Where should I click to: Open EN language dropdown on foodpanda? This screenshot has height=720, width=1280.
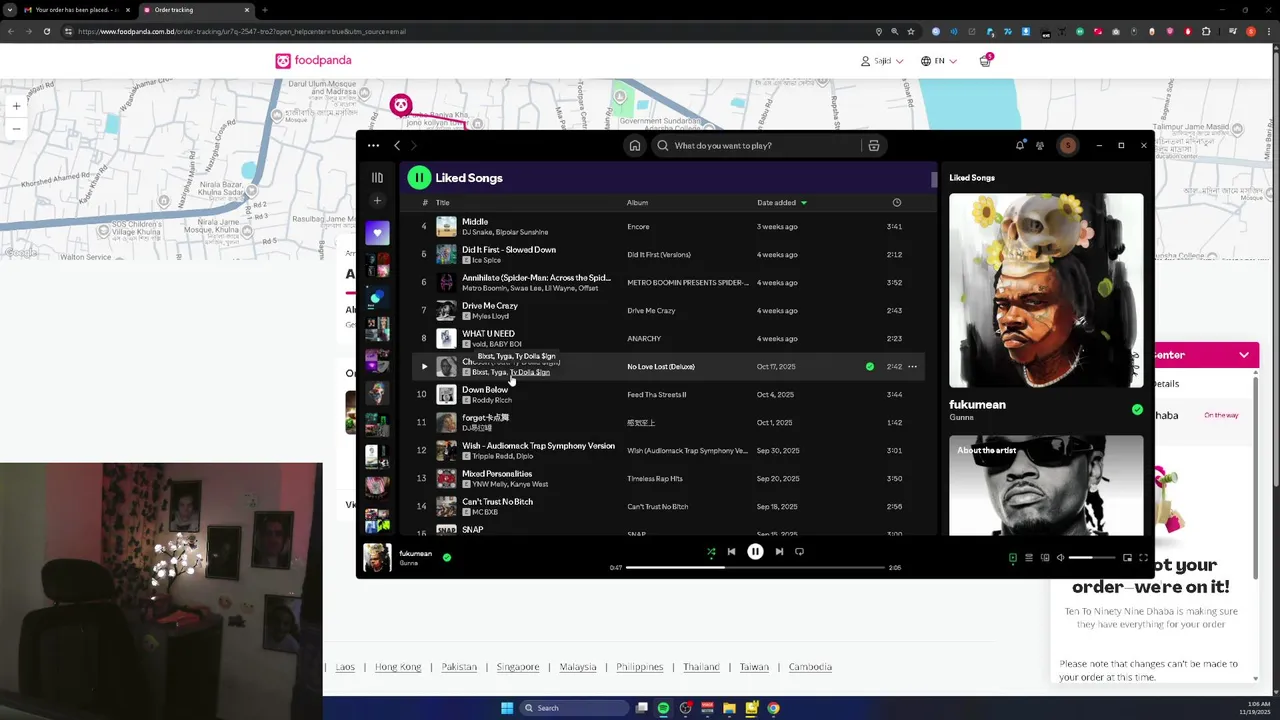939,61
